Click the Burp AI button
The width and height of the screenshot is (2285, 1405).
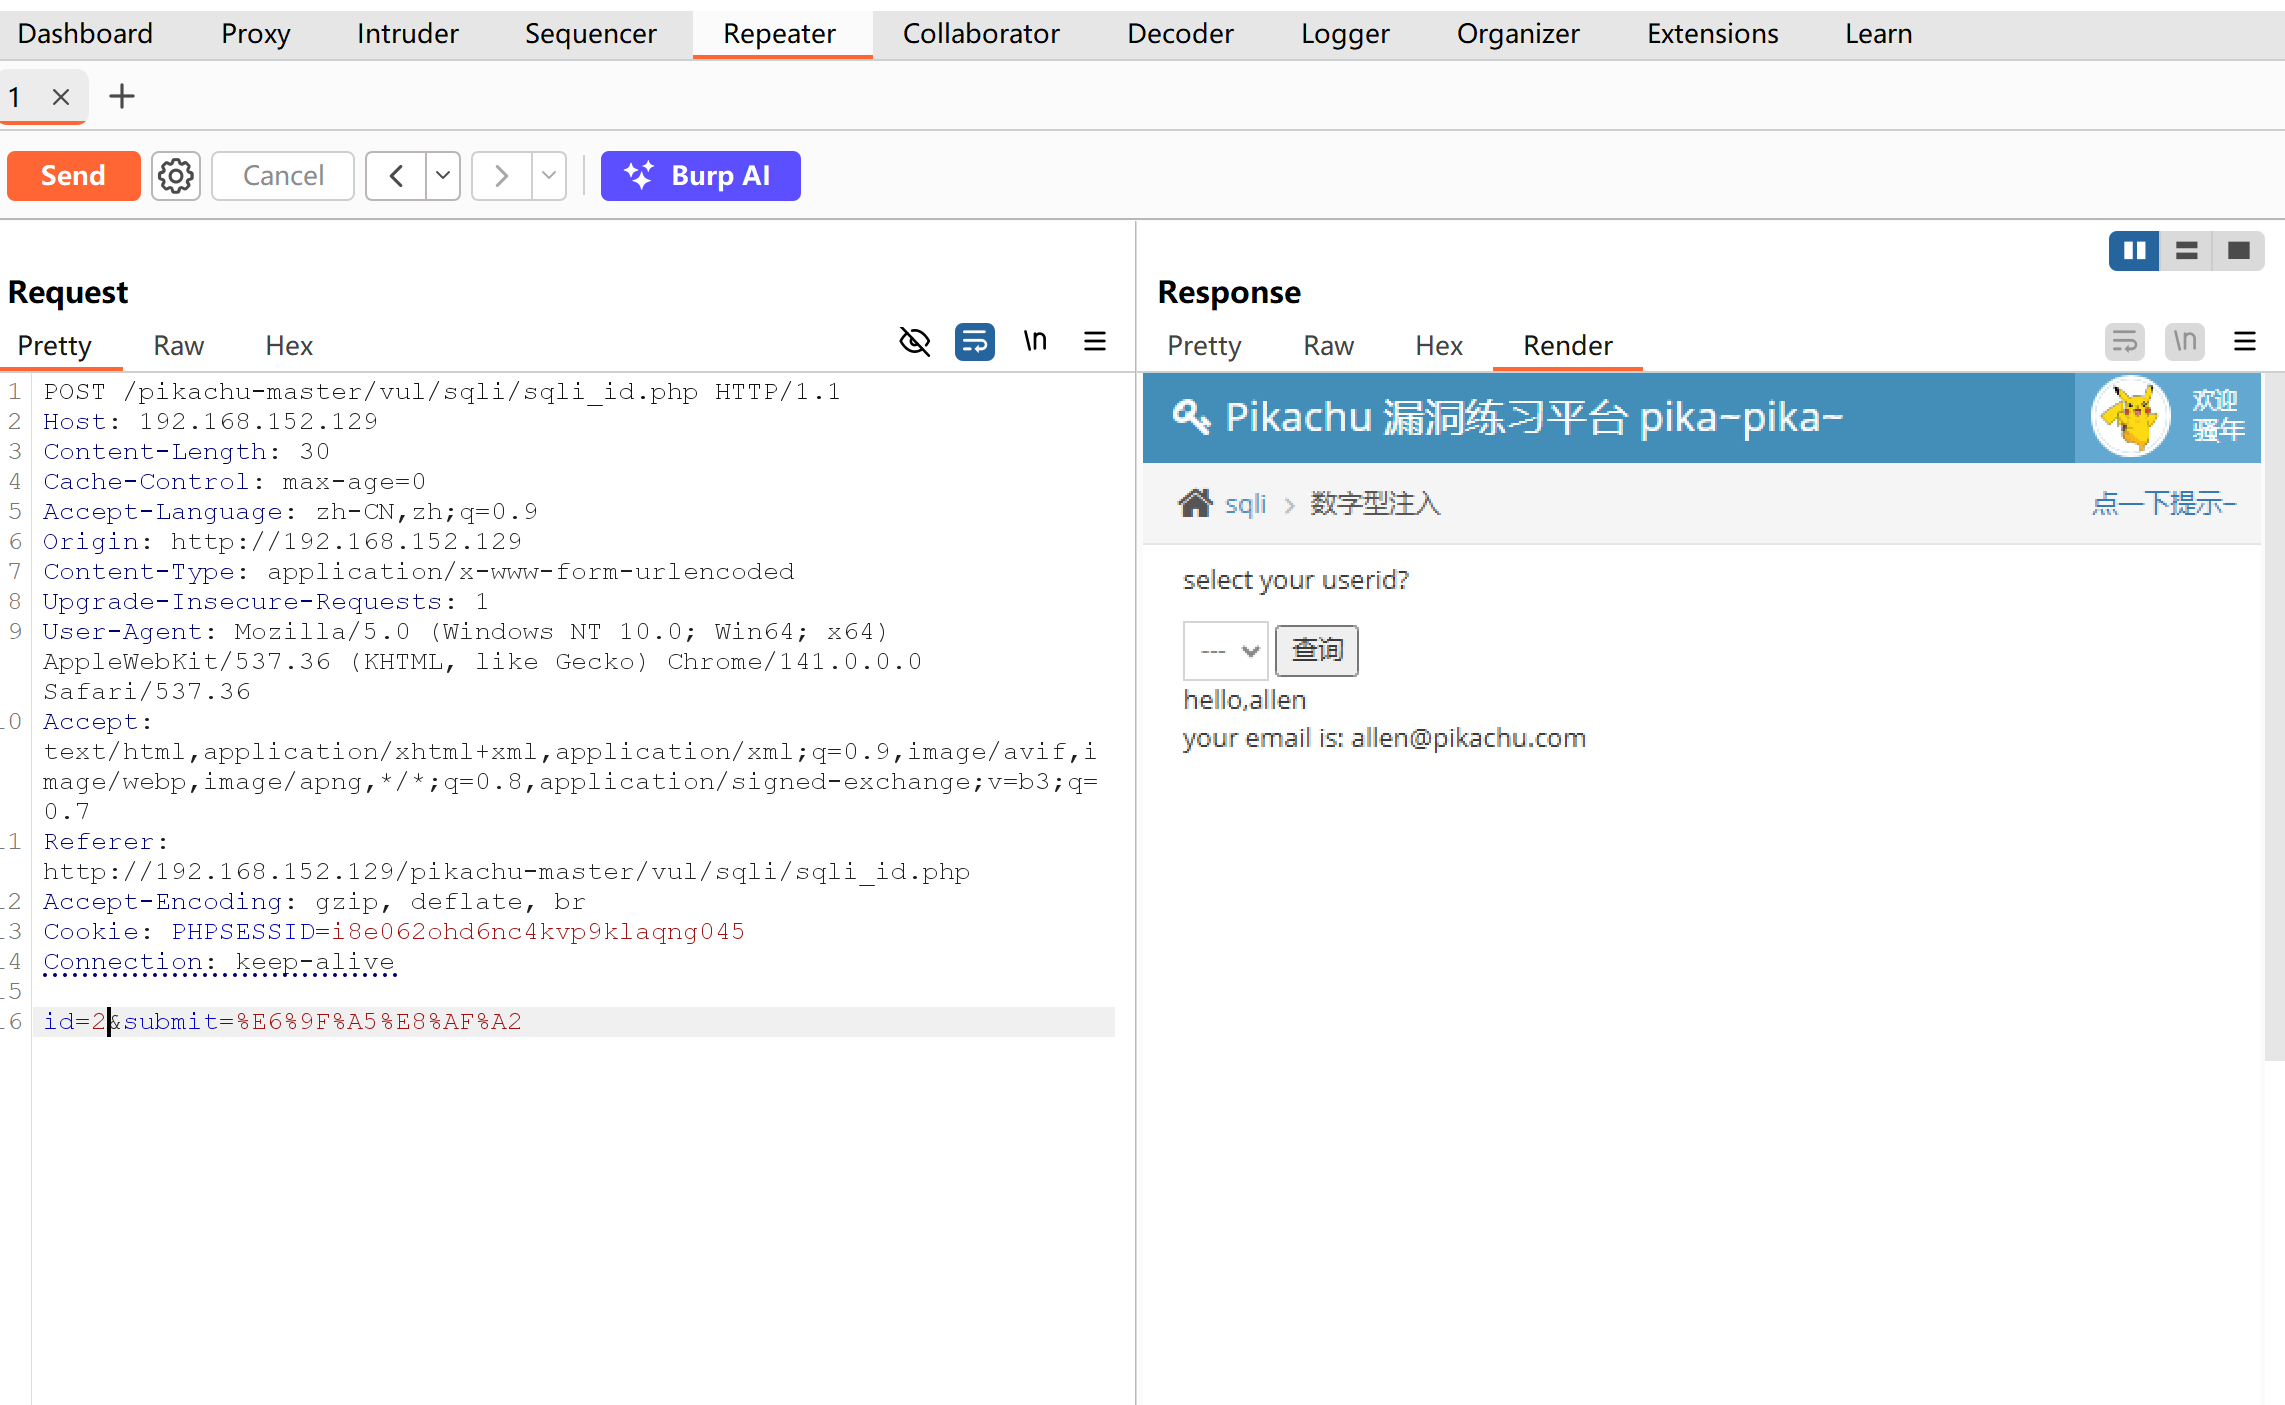(x=700, y=176)
